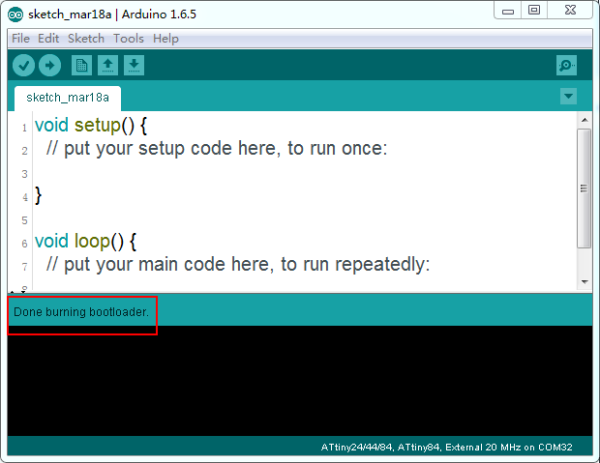This screenshot has height=463, width=600.
Task: Click the 'put your main code here' comment
Action: pos(238,264)
